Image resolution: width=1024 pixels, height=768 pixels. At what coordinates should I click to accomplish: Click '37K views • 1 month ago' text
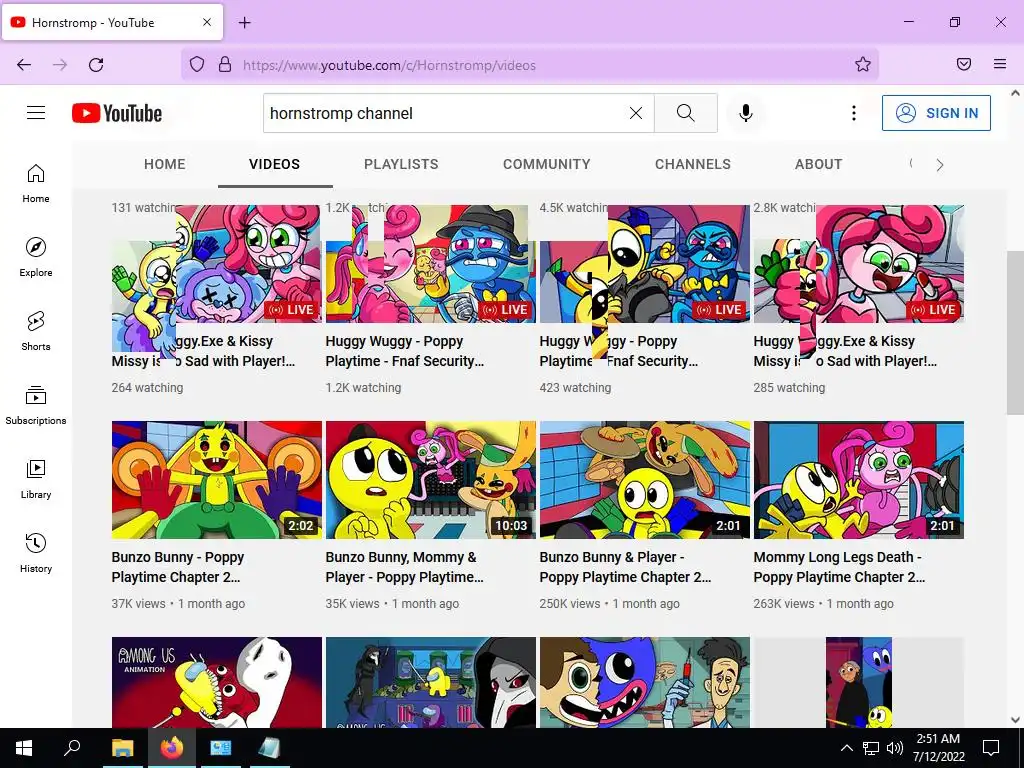(178, 603)
